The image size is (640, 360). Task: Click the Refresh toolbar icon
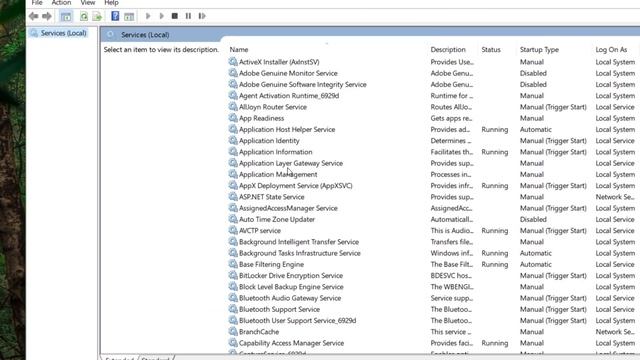pos(84,16)
